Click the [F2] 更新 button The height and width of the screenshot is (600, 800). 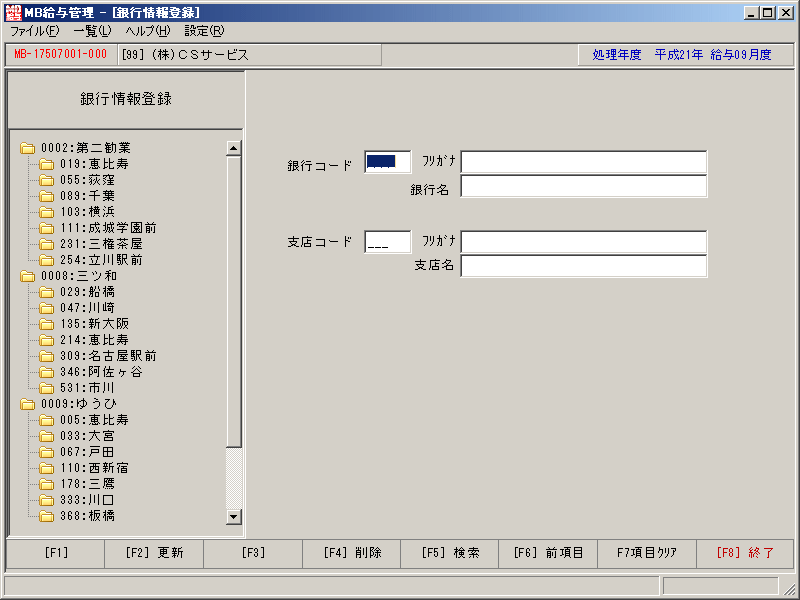click(154, 553)
